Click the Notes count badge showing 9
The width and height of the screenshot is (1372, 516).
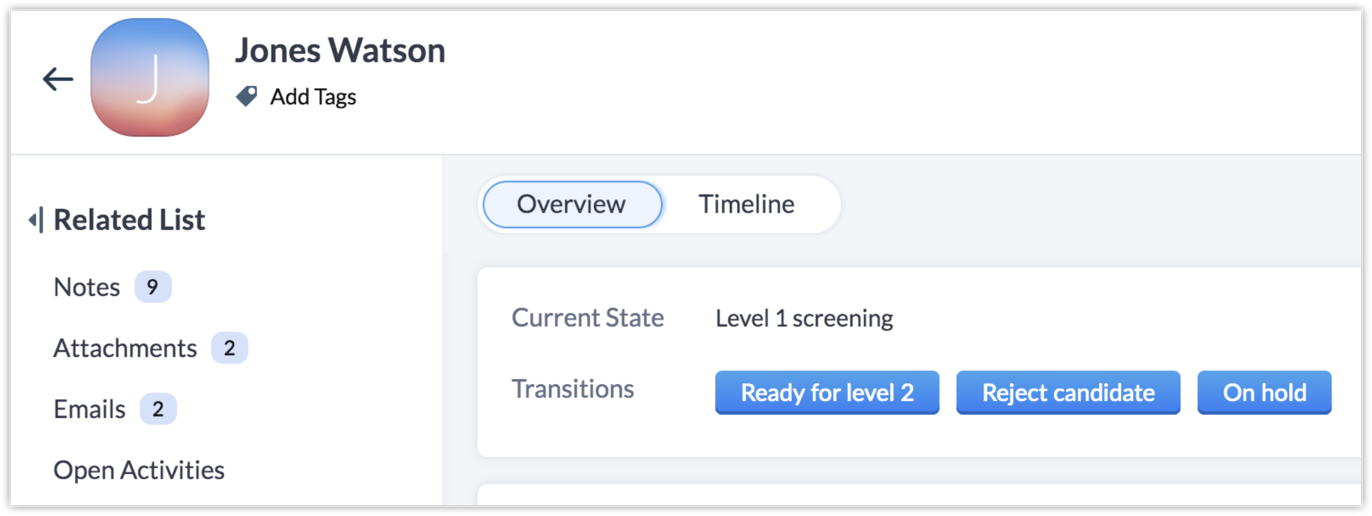tap(152, 287)
